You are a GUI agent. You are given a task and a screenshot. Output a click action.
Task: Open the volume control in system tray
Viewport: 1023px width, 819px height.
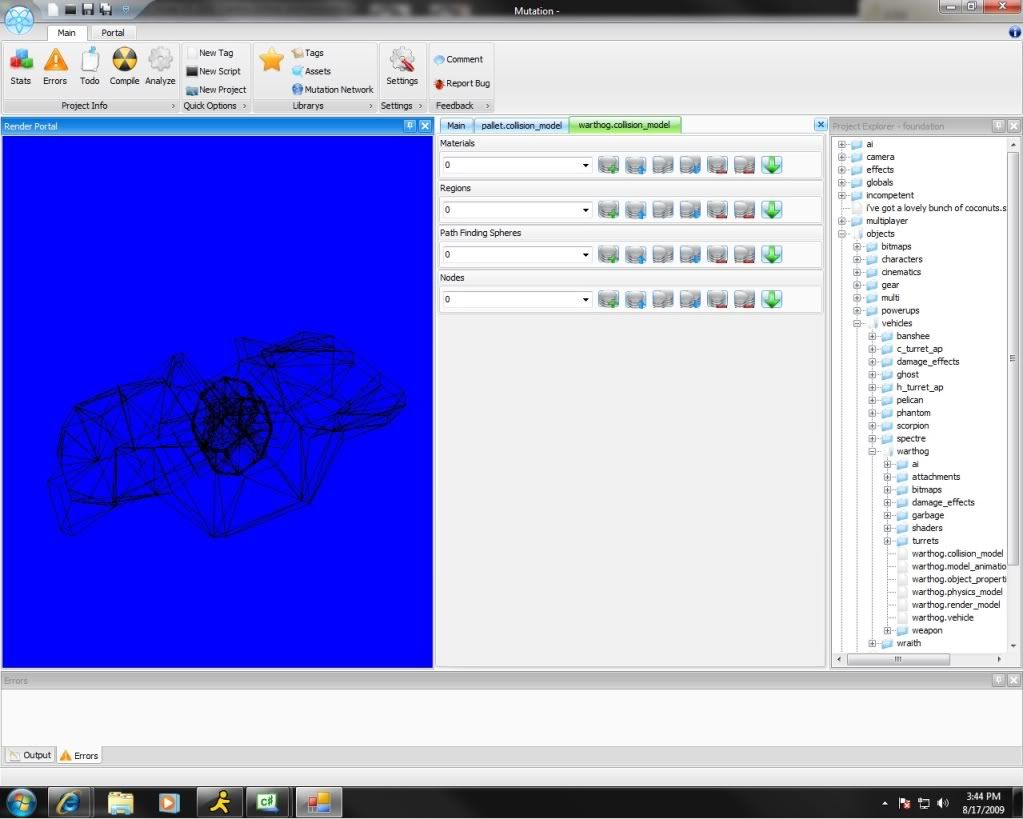[x=943, y=803]
